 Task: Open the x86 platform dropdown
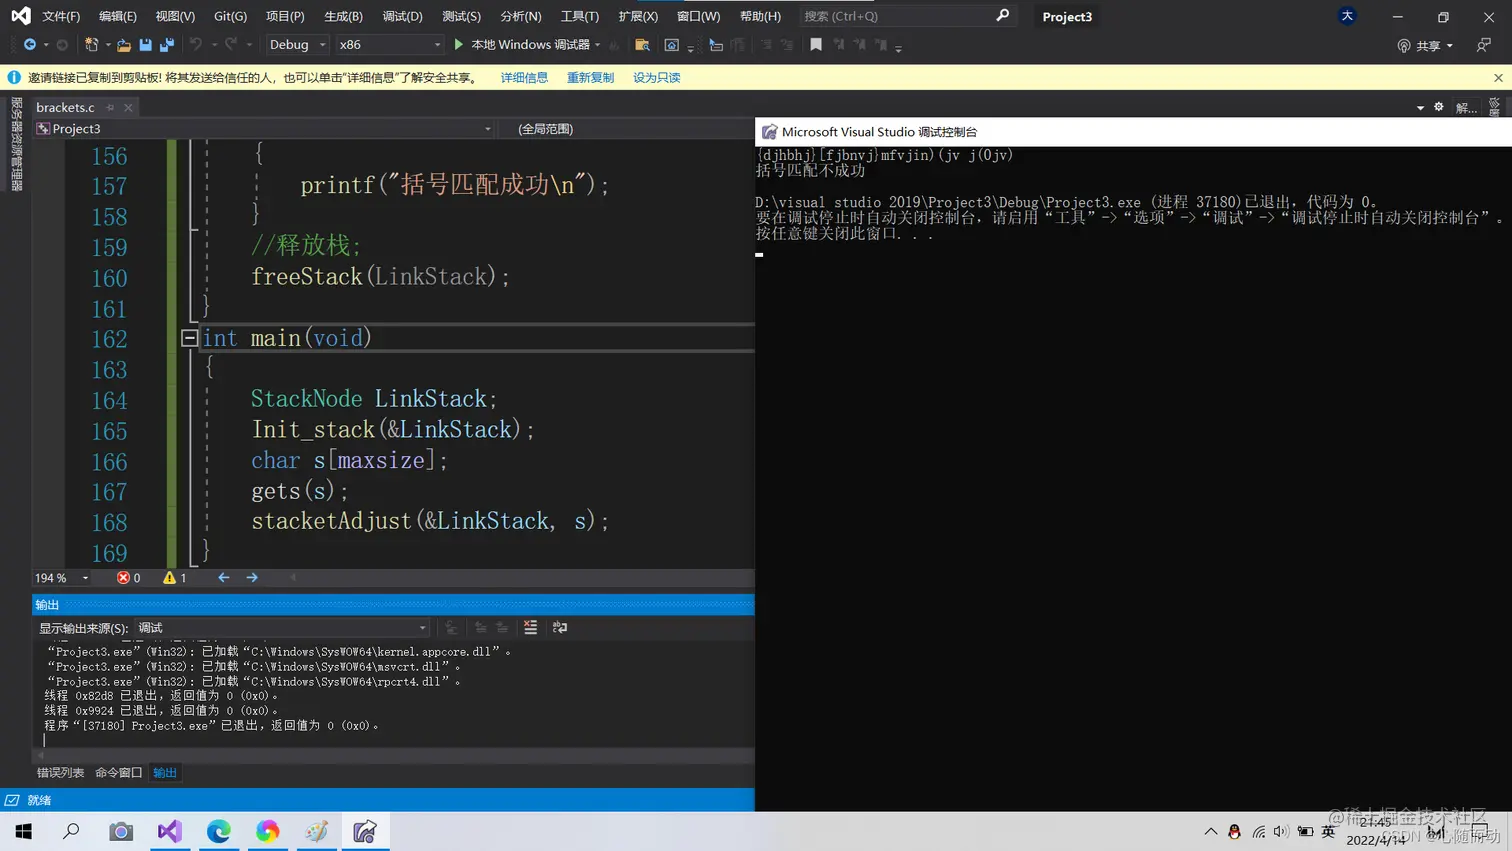pyautogui.click(x=389, y=45)
